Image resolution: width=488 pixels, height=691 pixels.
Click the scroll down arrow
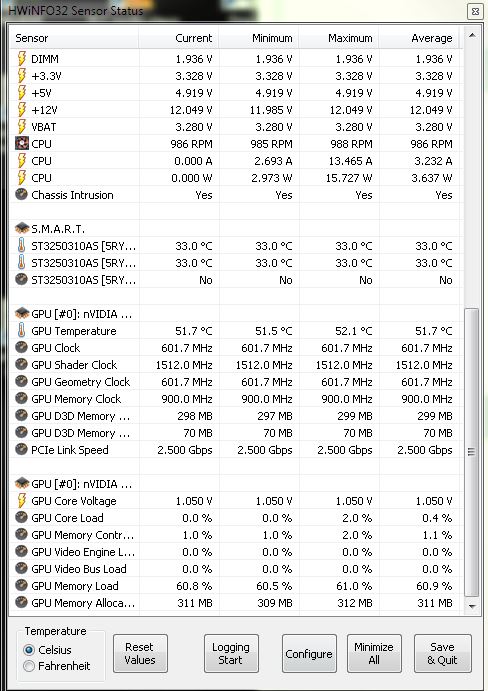(472, 606)
